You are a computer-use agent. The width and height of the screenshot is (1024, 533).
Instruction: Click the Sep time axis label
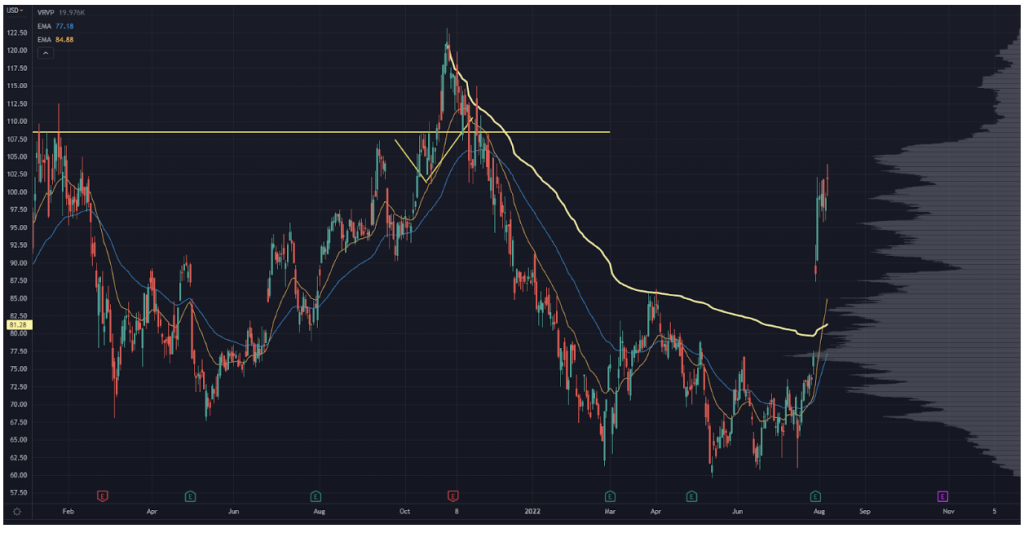pos(865,511)
